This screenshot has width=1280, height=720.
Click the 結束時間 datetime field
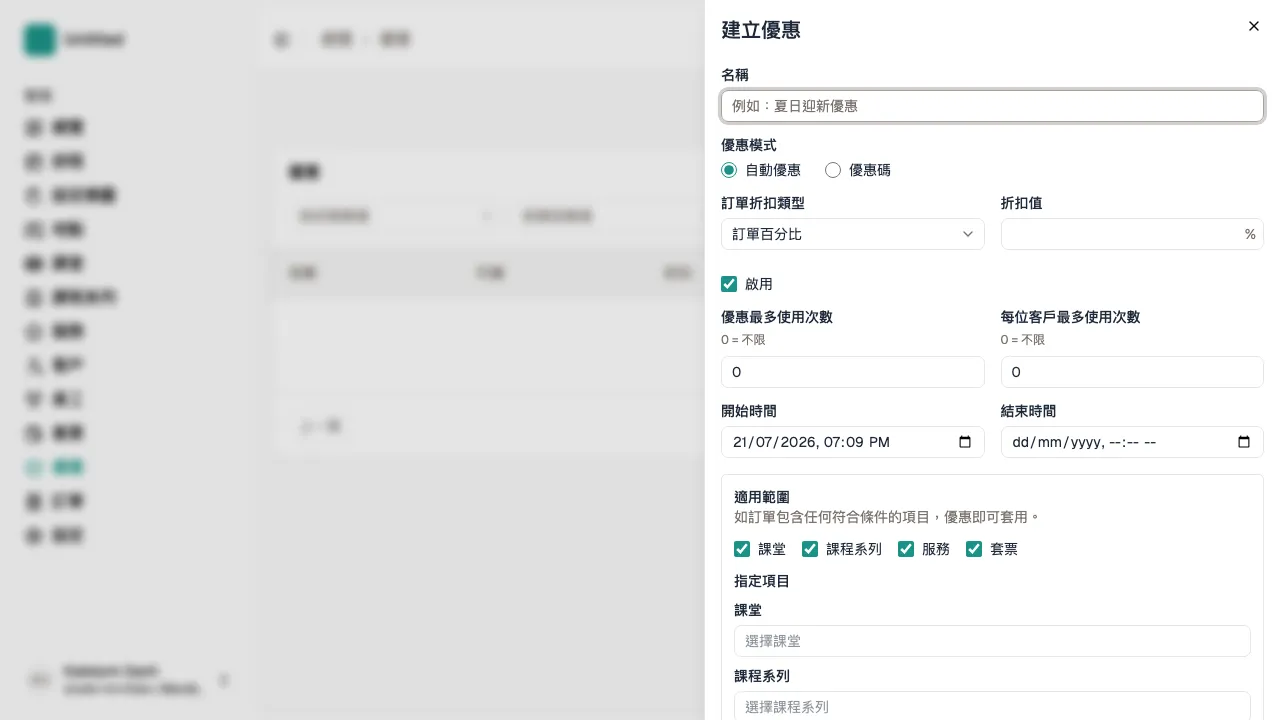tap(1132, 442)
